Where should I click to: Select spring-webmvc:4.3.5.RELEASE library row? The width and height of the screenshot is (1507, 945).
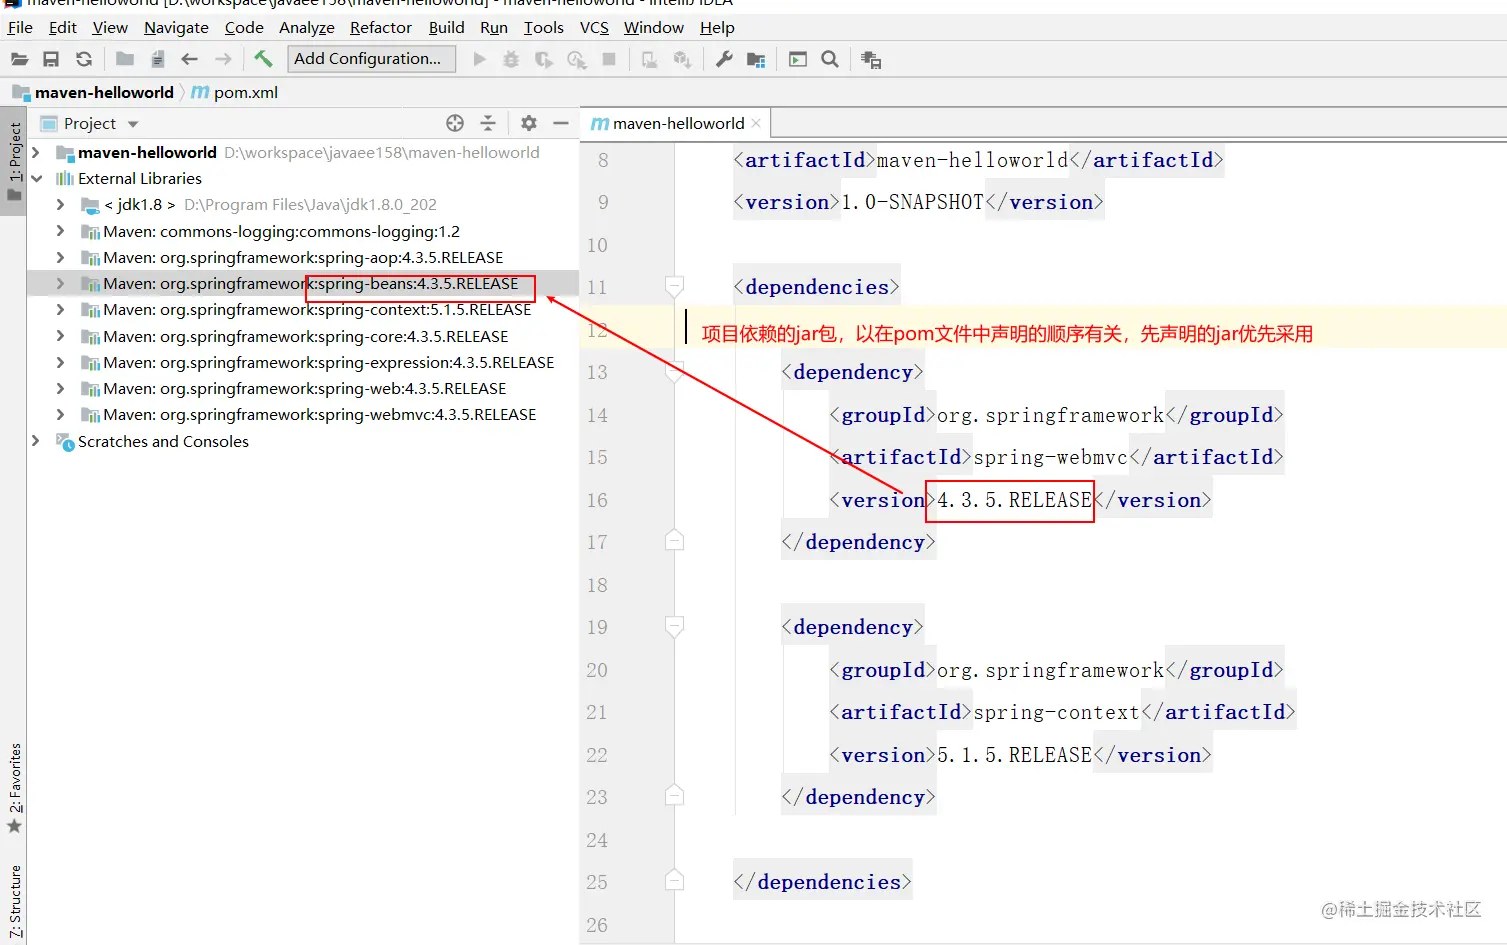coord(303,414)
